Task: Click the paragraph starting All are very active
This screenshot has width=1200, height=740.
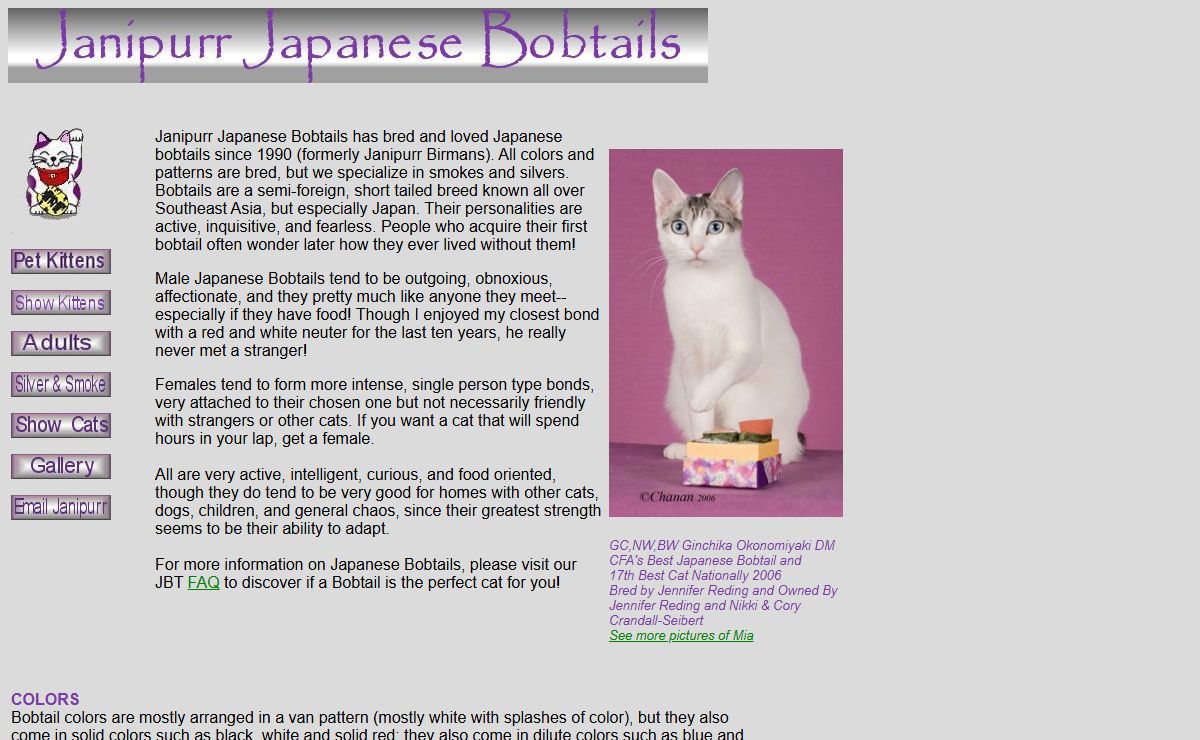Action: [x=376, y=501]
